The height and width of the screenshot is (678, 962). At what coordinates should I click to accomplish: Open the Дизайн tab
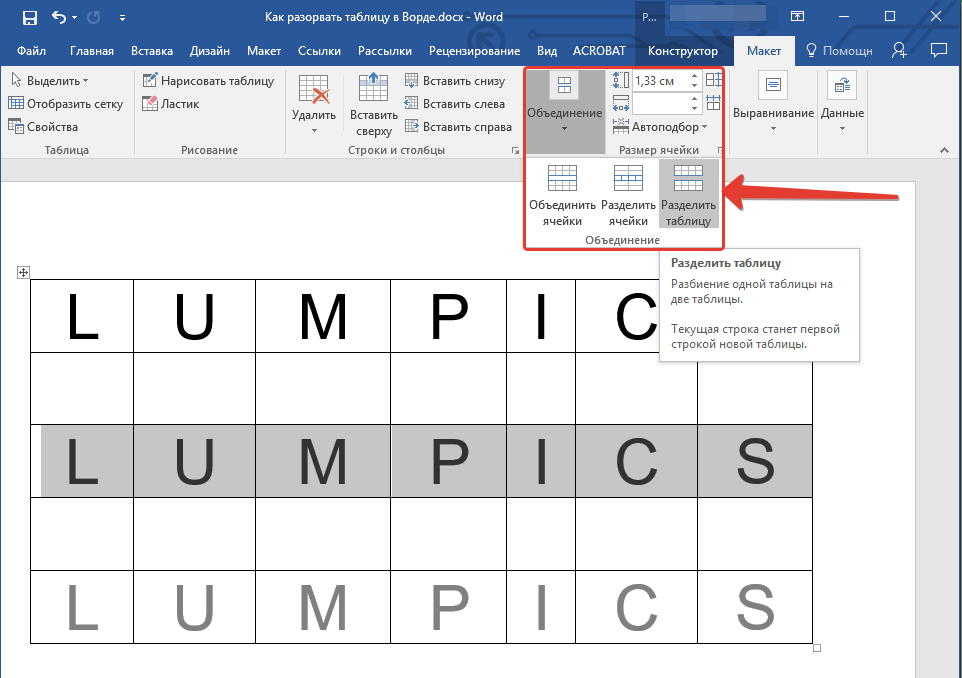(x=209, y=51)
